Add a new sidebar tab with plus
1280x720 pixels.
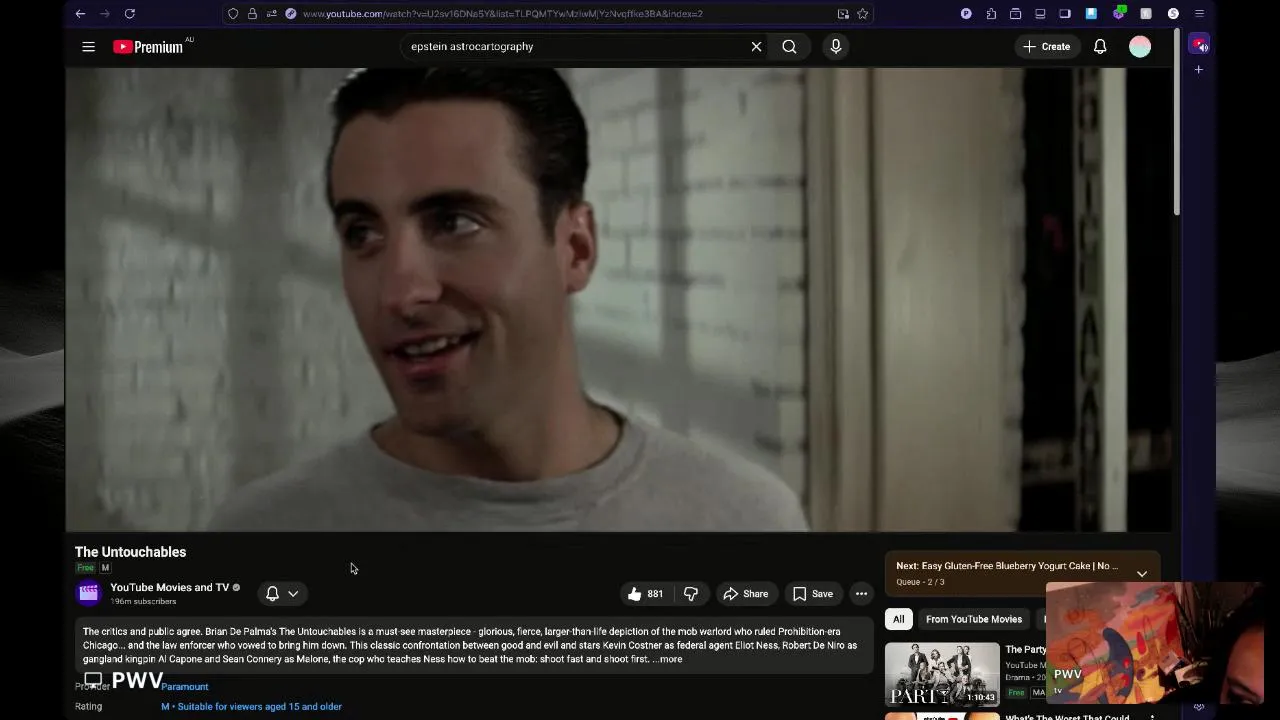[x=1198, y=69]
